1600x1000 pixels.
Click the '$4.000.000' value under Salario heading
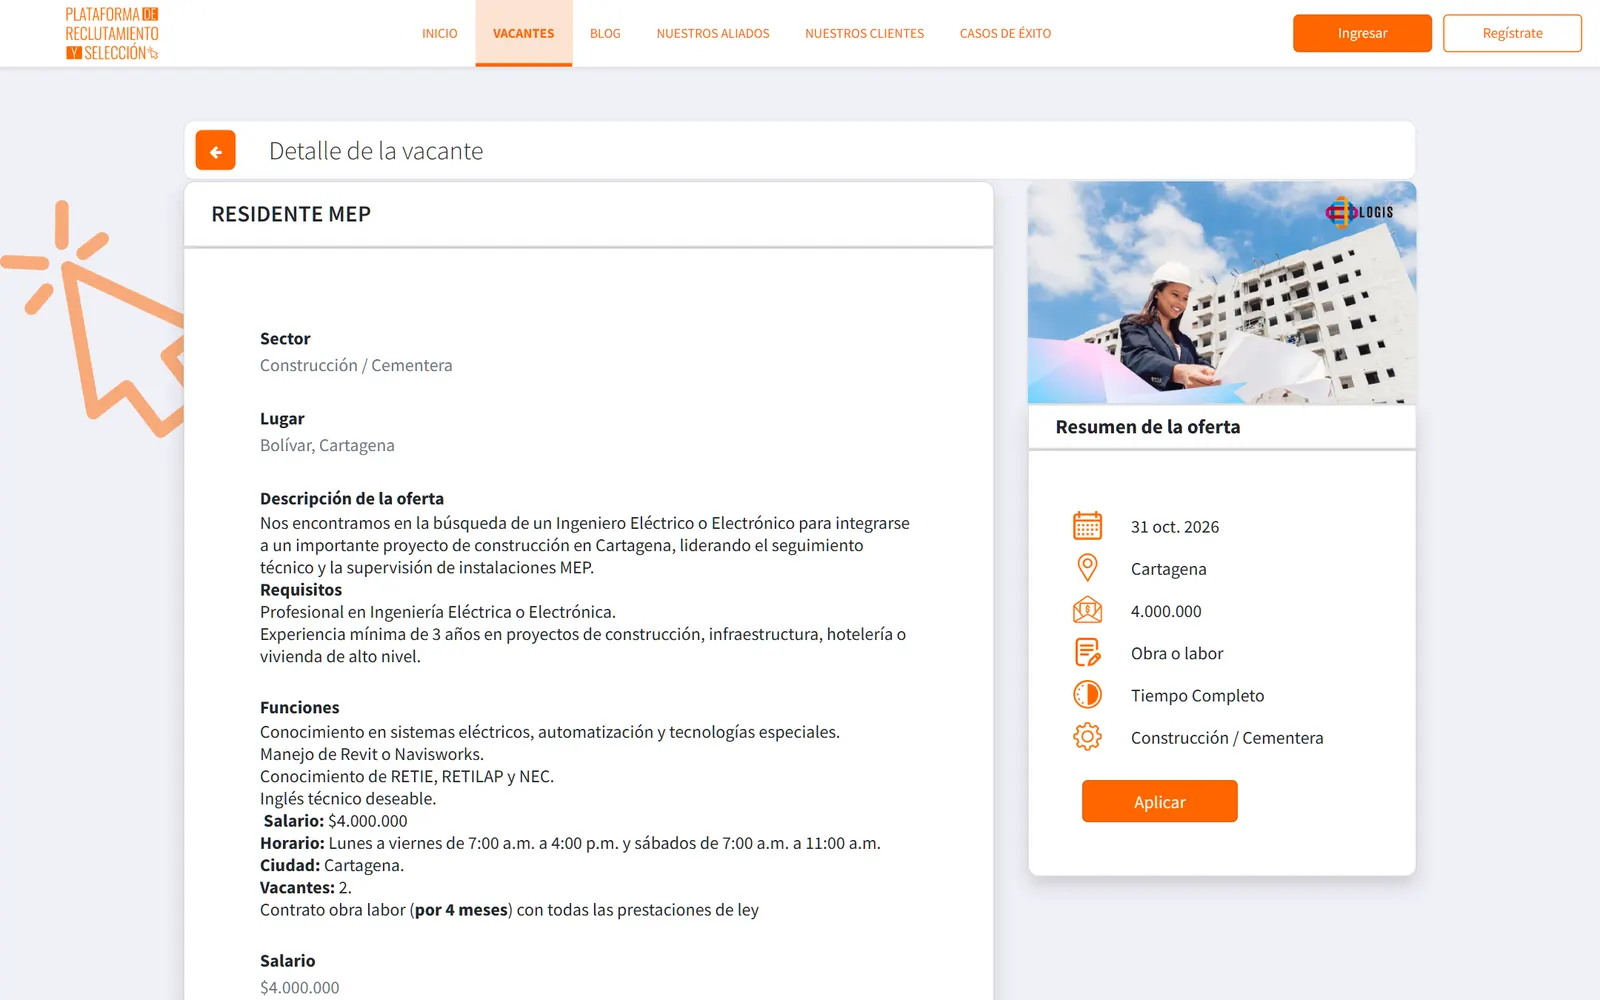[300, 987]
